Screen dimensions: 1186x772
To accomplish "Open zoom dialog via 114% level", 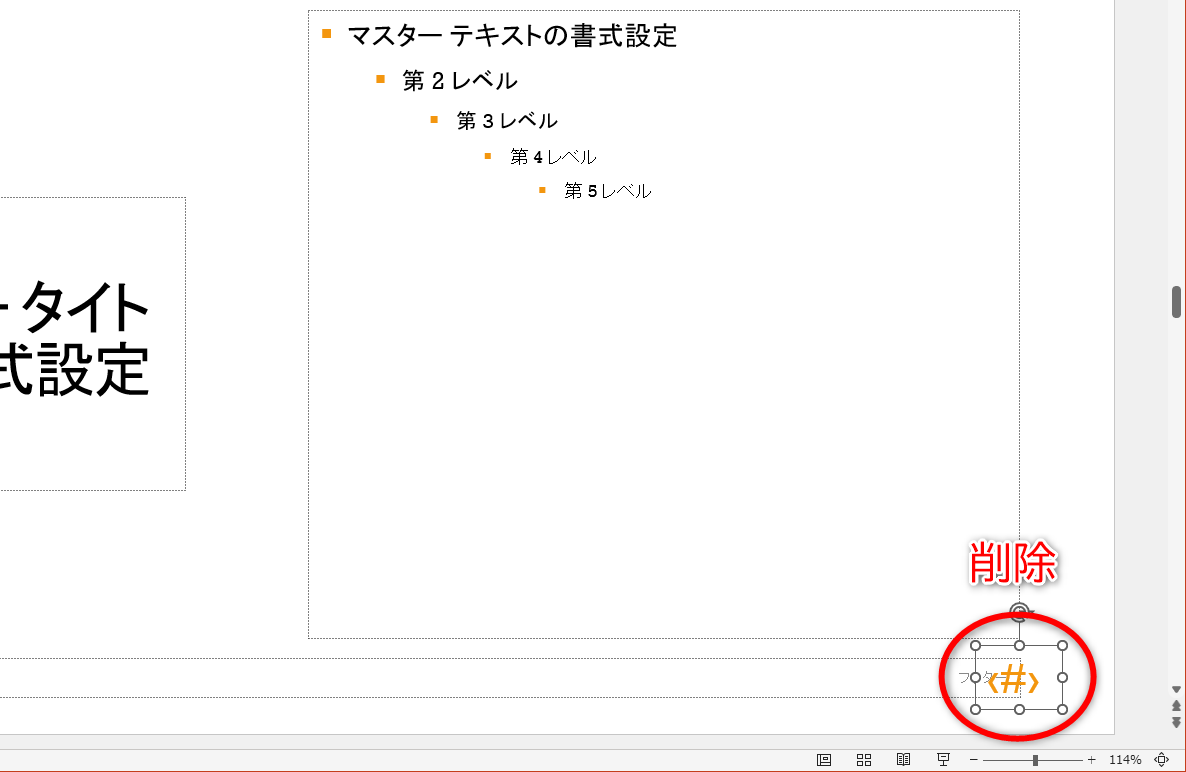I will 1125,760.
